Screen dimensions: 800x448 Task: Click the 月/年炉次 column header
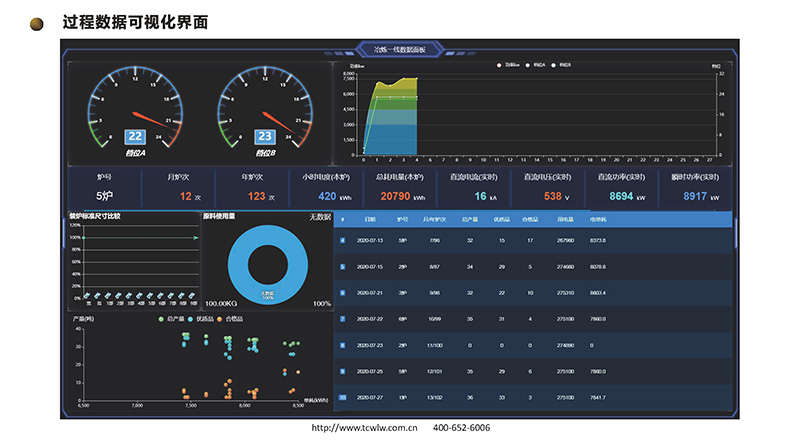tap(434, 219)
